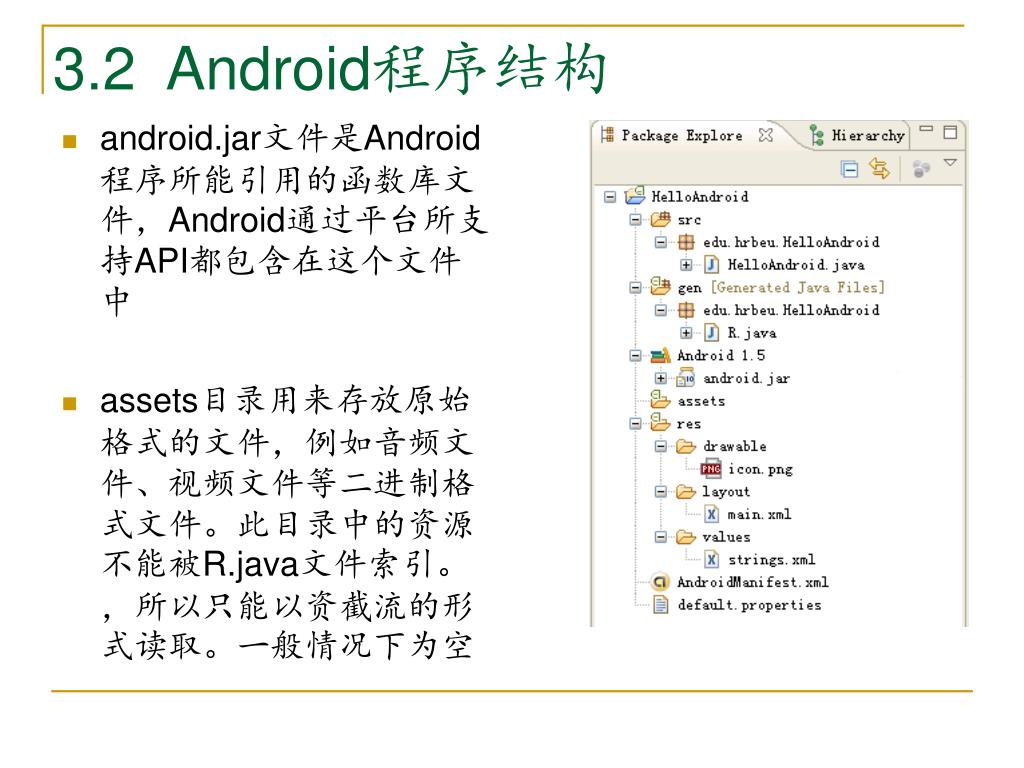Click the HelloAndroid.java file icon

point(711,264)
